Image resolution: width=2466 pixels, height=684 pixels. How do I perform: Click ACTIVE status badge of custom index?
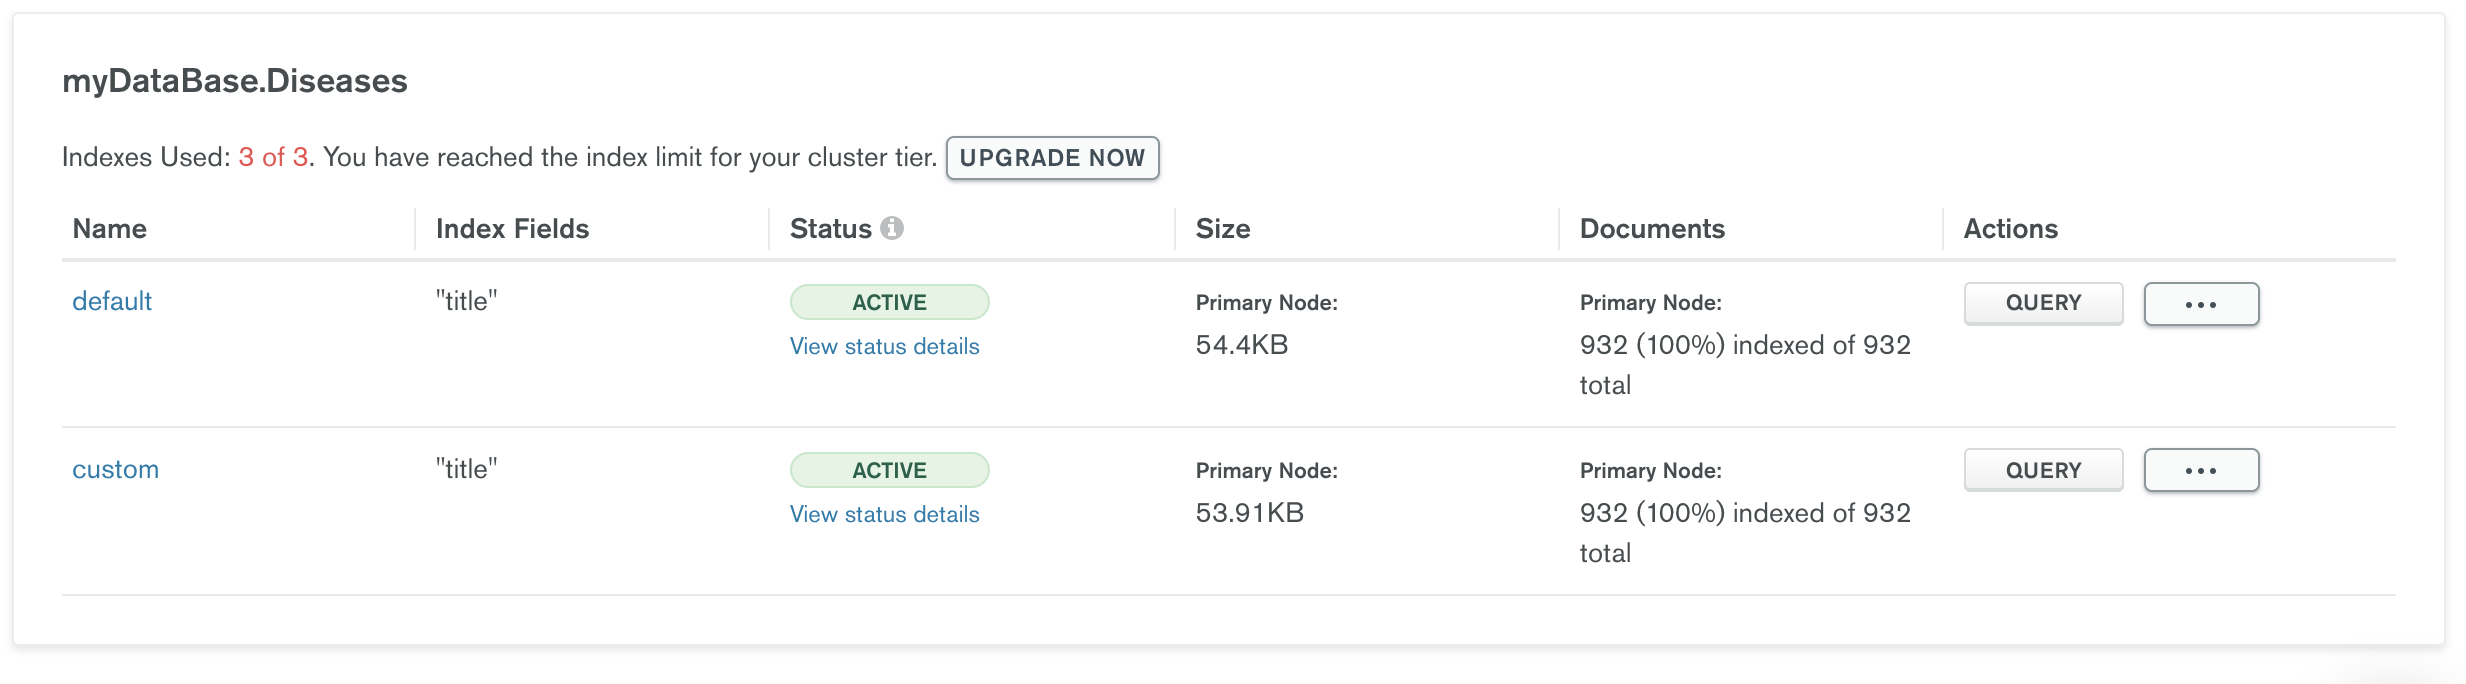tap(889, 470)
